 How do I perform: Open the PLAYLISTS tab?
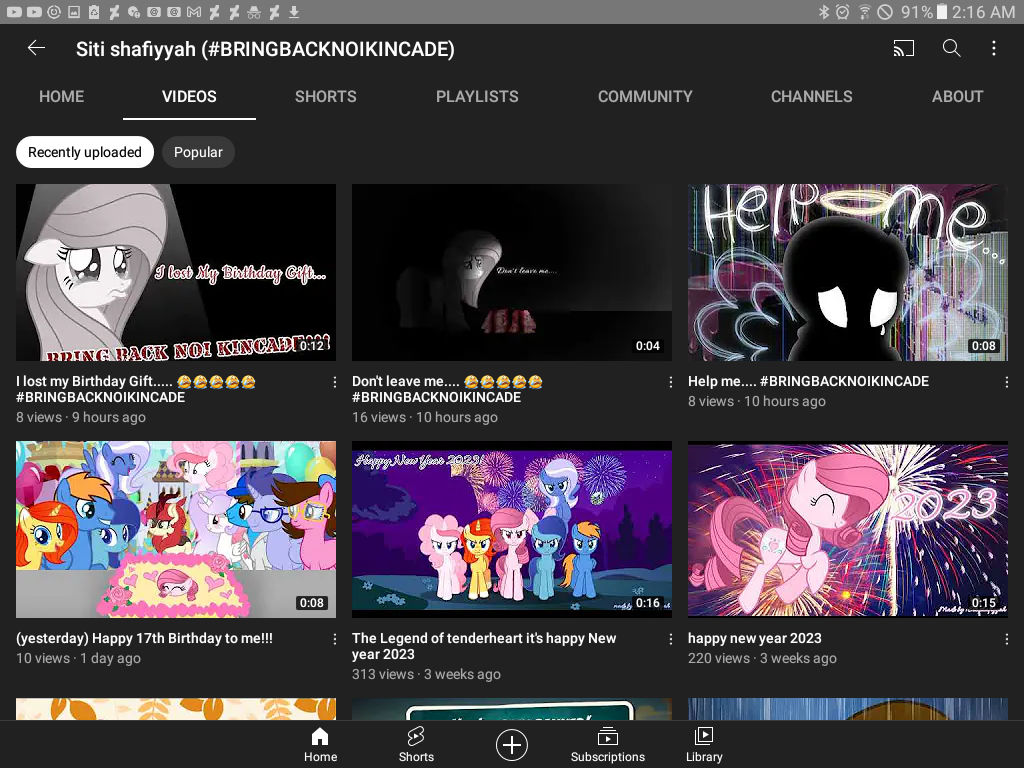click(477, 97)
